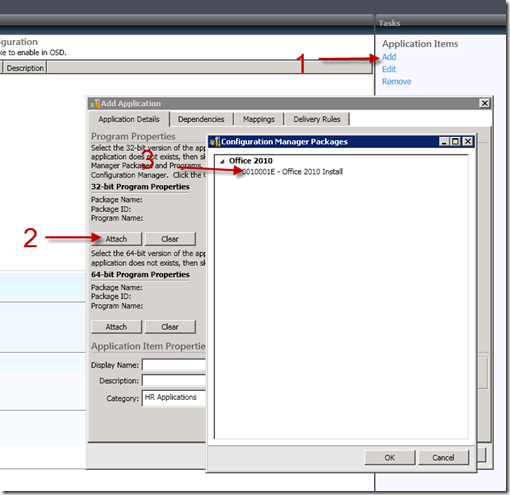Focus the Display Name input field

(174, 365)
